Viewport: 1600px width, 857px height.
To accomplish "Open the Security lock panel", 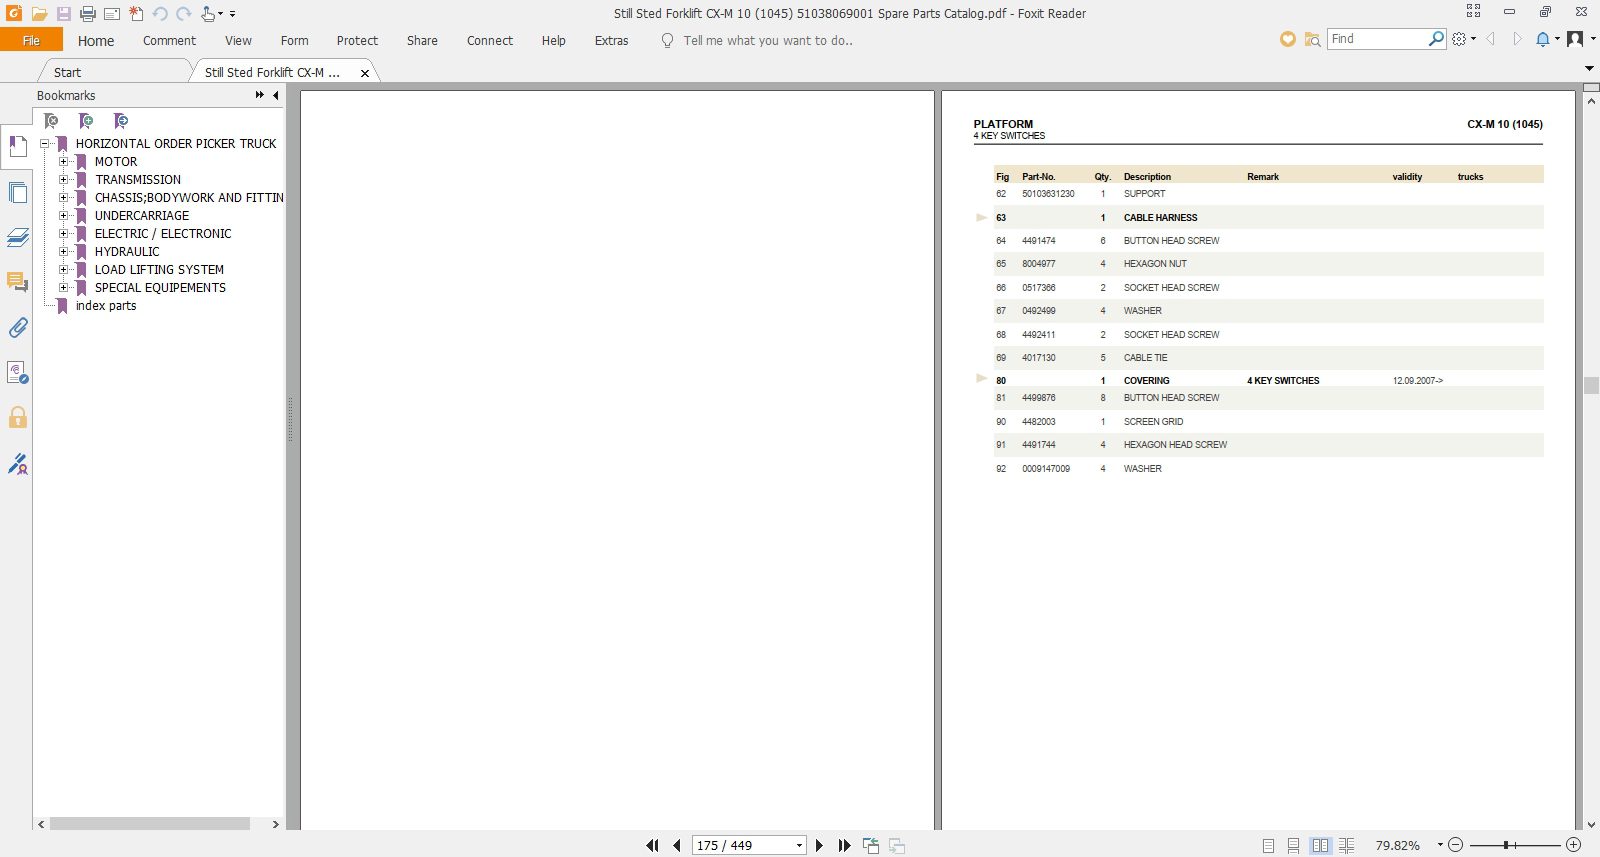I will [17, 417].
